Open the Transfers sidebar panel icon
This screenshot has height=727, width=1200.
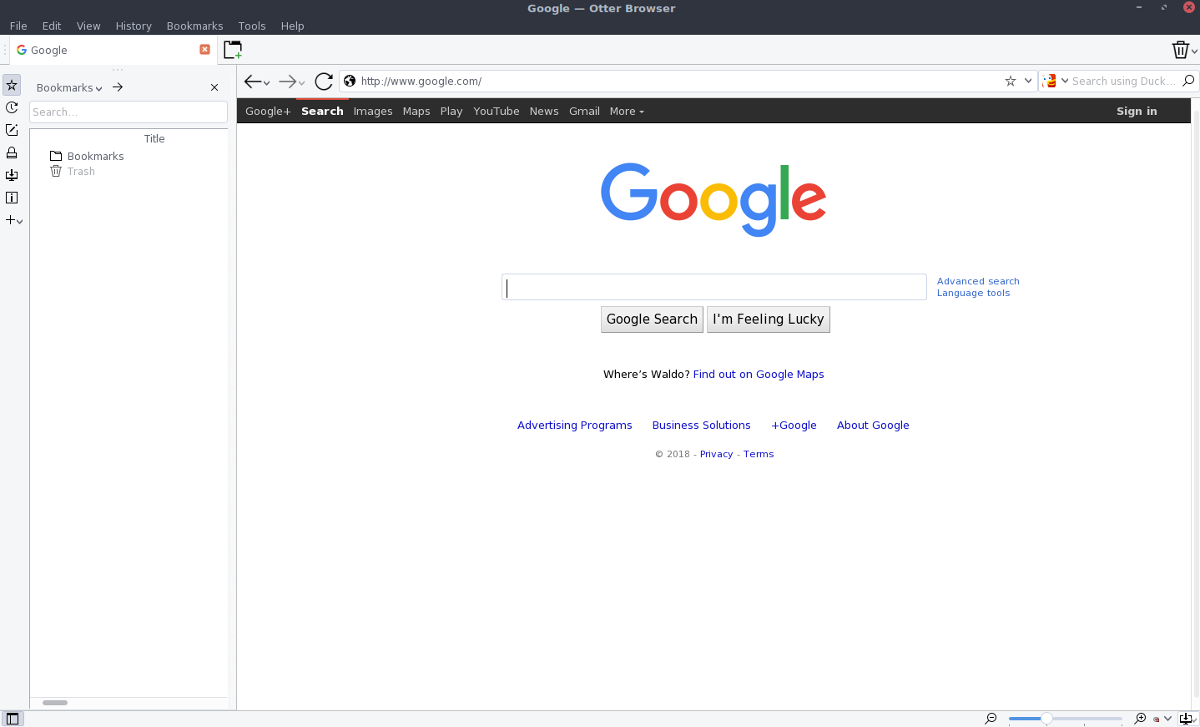pos(12,175)
